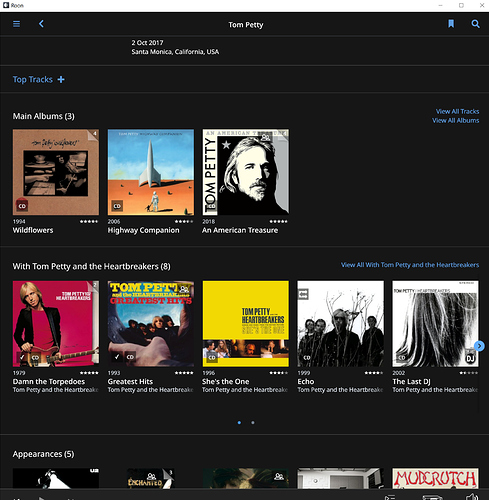Click CD badge on She's the One cover
Screen dimensions: 489x500
point(212,357)
